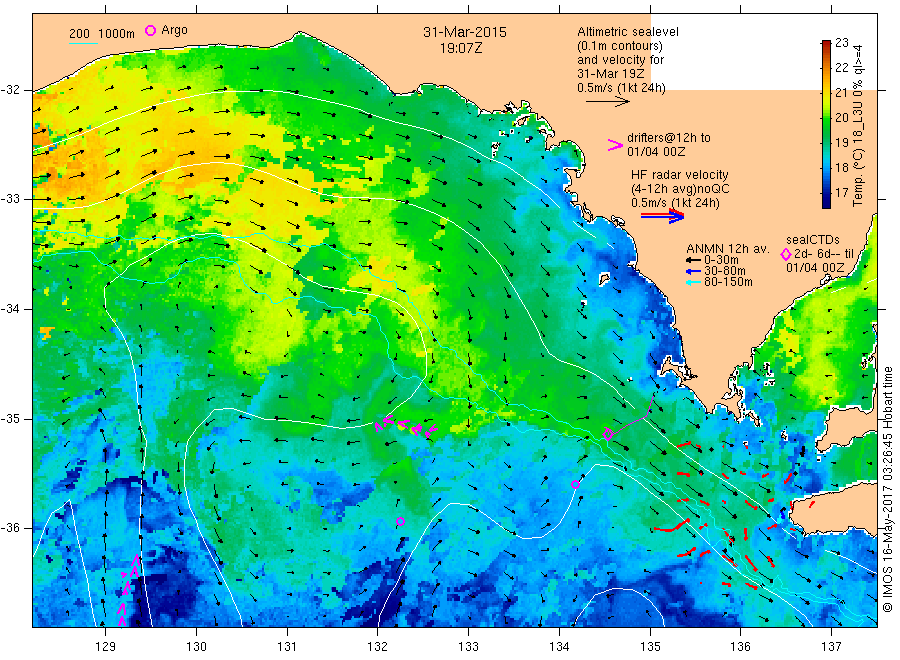900x660 pixels.
Task: Click the '(0.1m contours)' legend text
Action: point(620,46)
